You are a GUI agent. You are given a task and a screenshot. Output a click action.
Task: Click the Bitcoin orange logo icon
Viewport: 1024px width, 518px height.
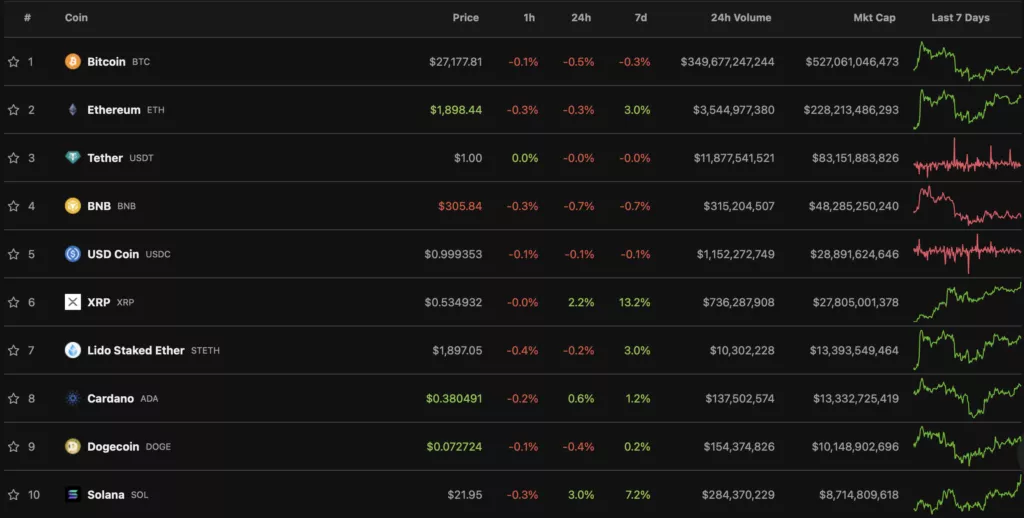(72, 61)
